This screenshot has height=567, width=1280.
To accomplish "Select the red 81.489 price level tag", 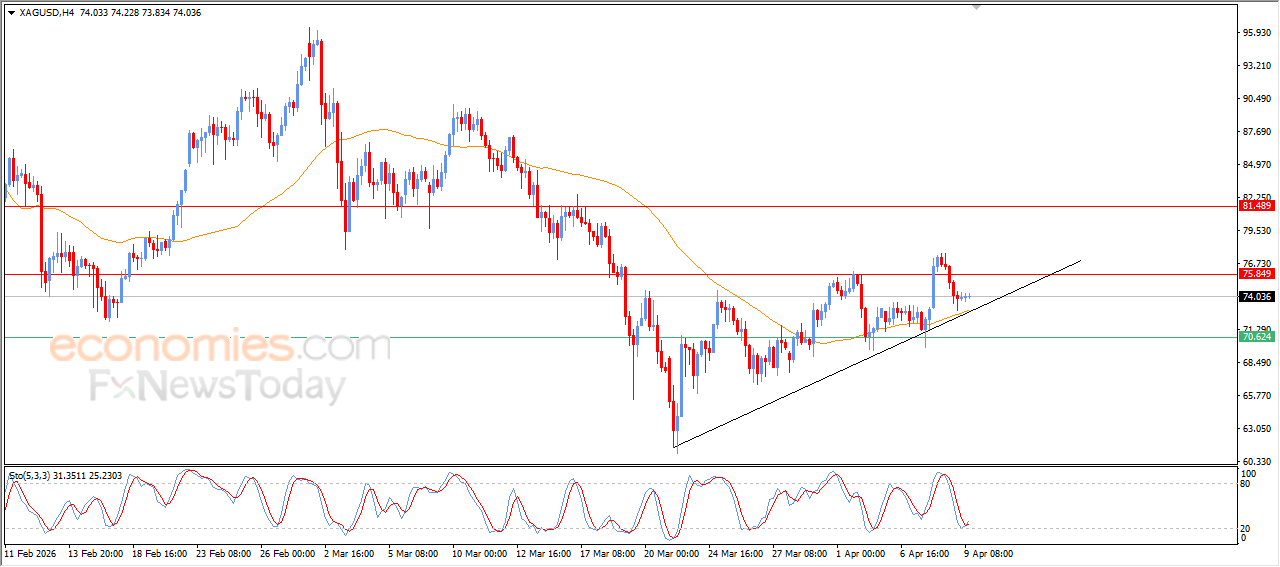I will 1256,206.
